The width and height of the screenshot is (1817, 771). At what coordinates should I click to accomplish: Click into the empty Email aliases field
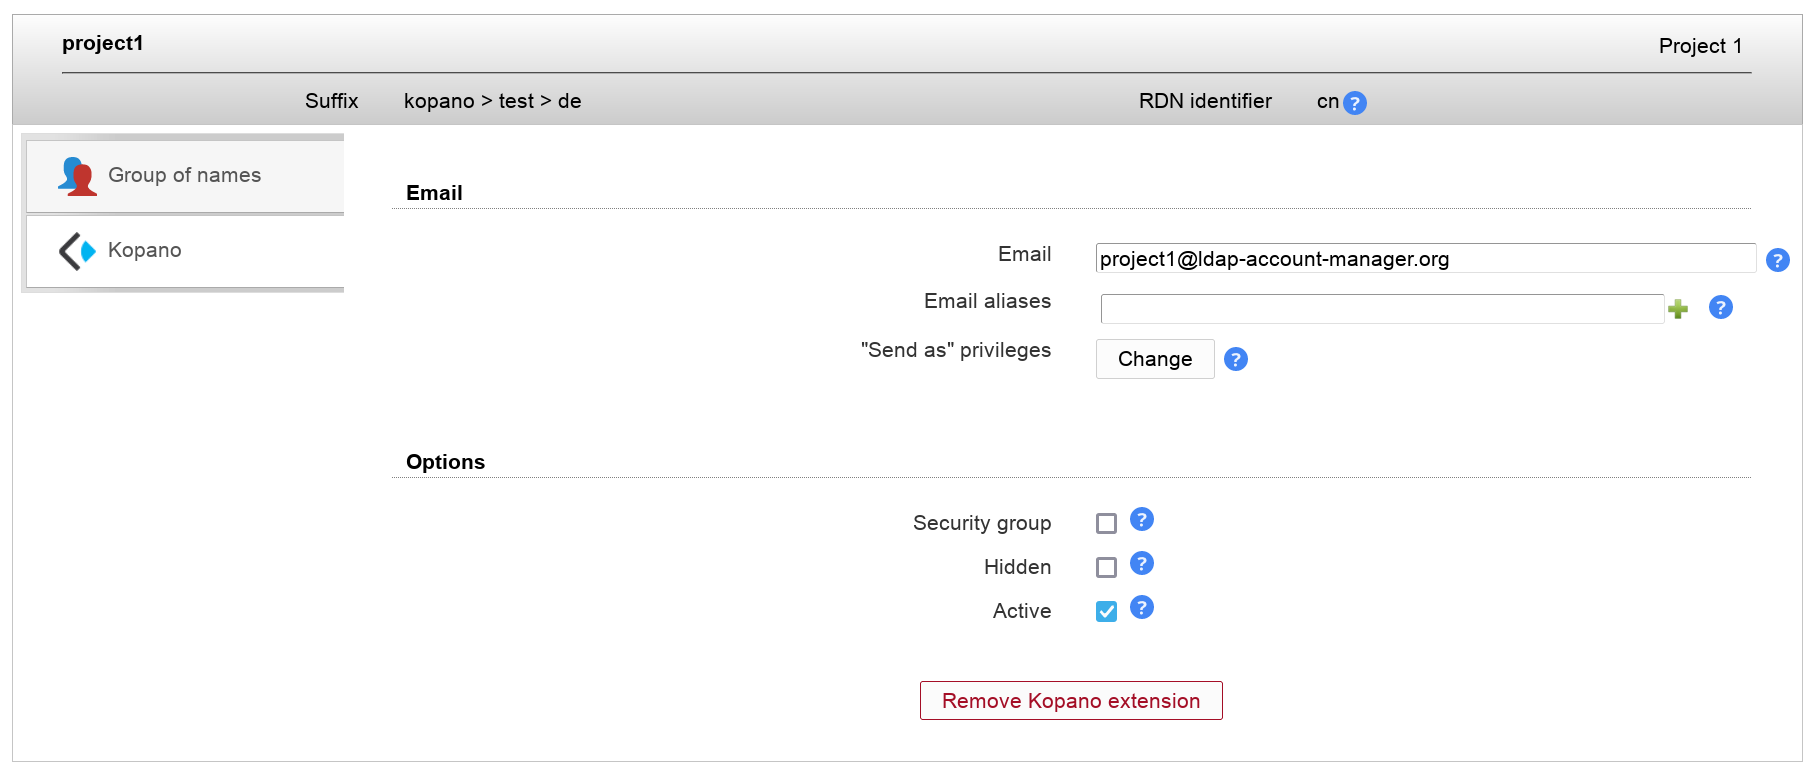[x=1381, y=309]
